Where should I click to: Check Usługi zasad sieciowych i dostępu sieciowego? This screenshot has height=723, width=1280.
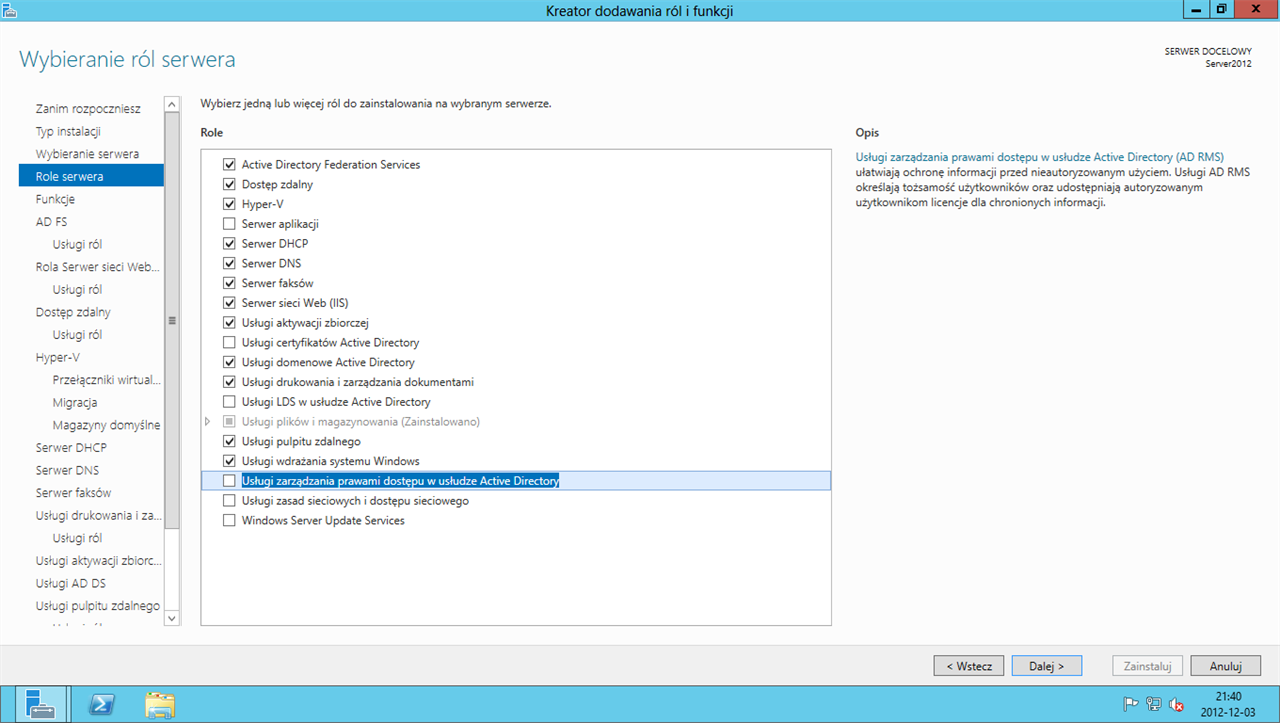[x=229, y=501]
